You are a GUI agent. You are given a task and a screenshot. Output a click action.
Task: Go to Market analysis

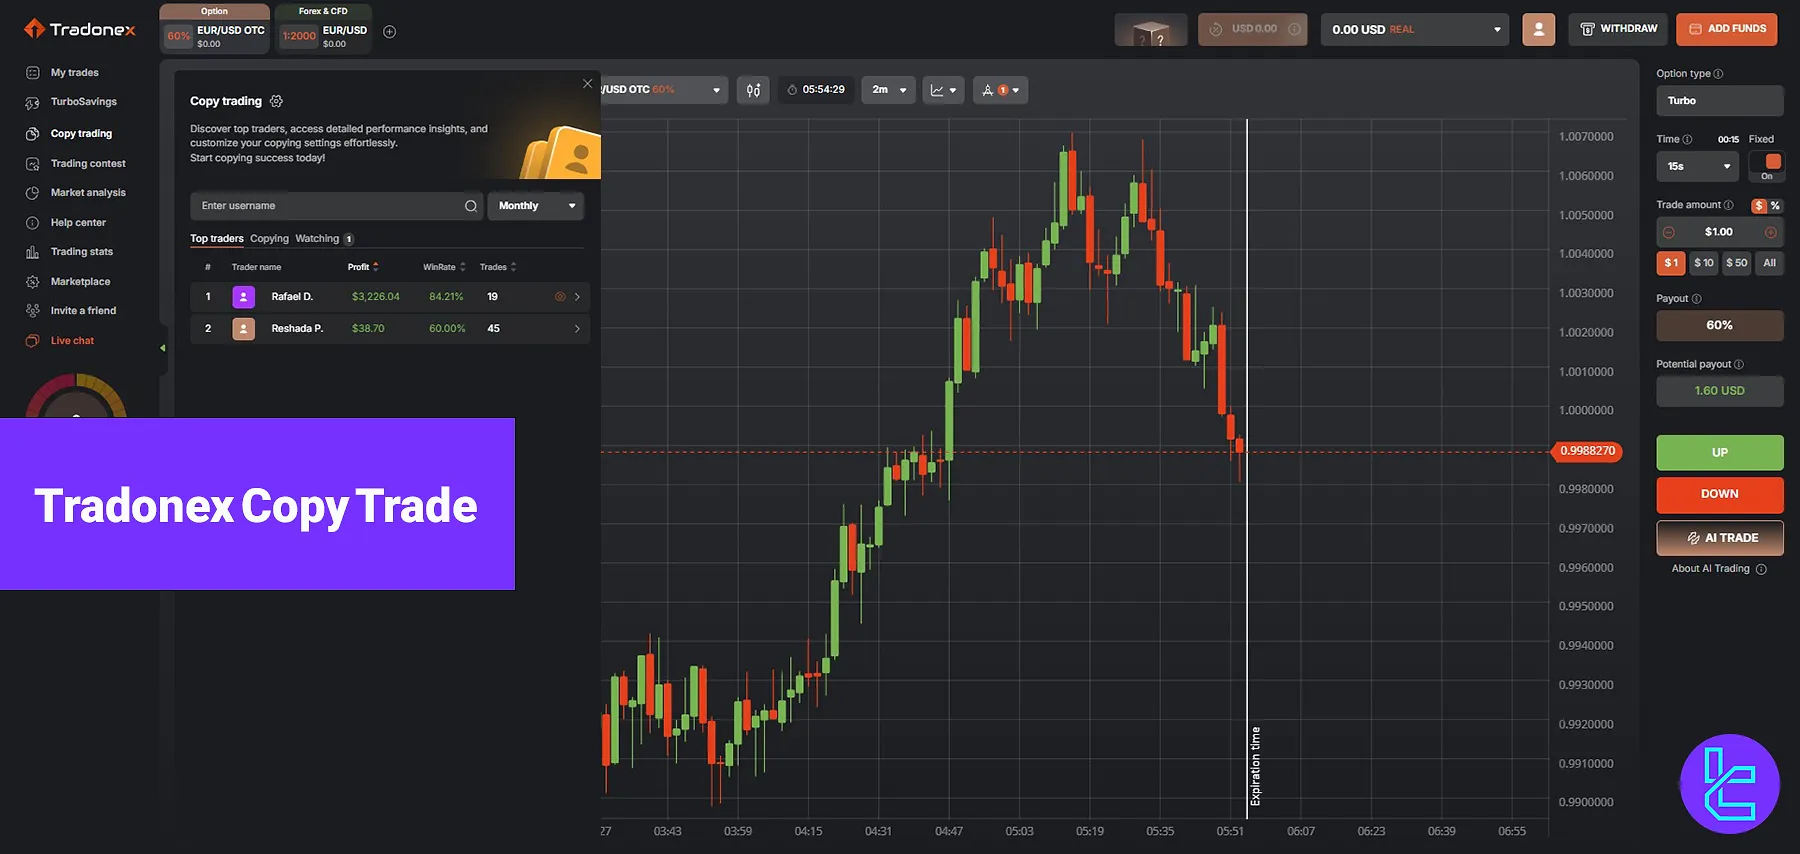click(x=88, y=192)
